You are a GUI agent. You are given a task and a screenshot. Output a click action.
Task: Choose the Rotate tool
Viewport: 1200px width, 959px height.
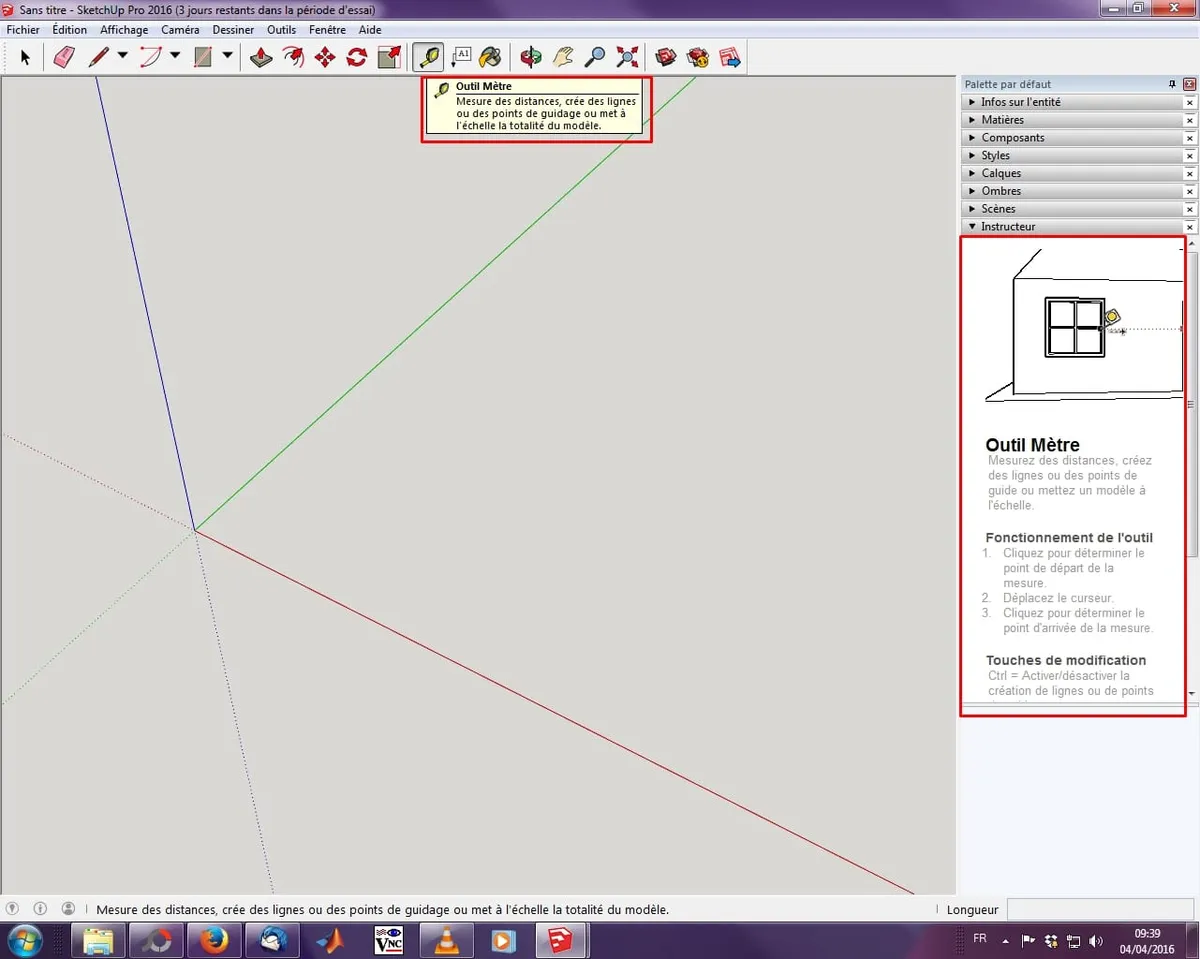coord(357,57)
